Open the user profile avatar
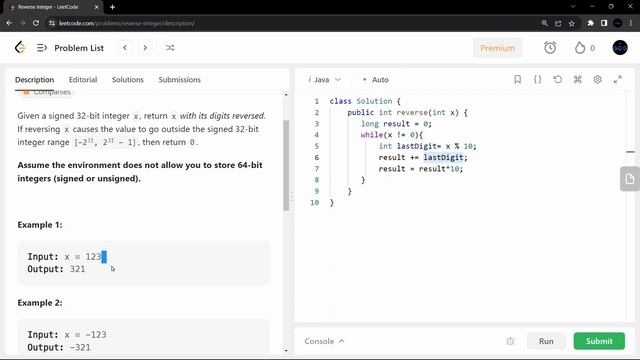 620,48
